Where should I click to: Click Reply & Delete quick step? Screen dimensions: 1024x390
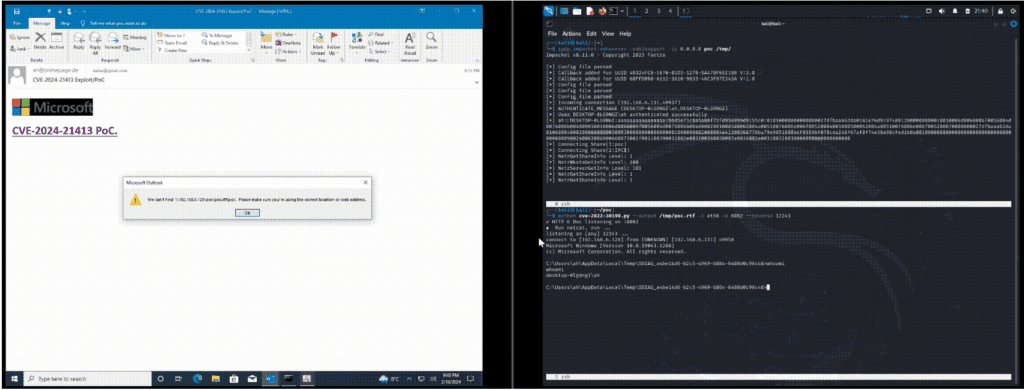coord(219,42)
